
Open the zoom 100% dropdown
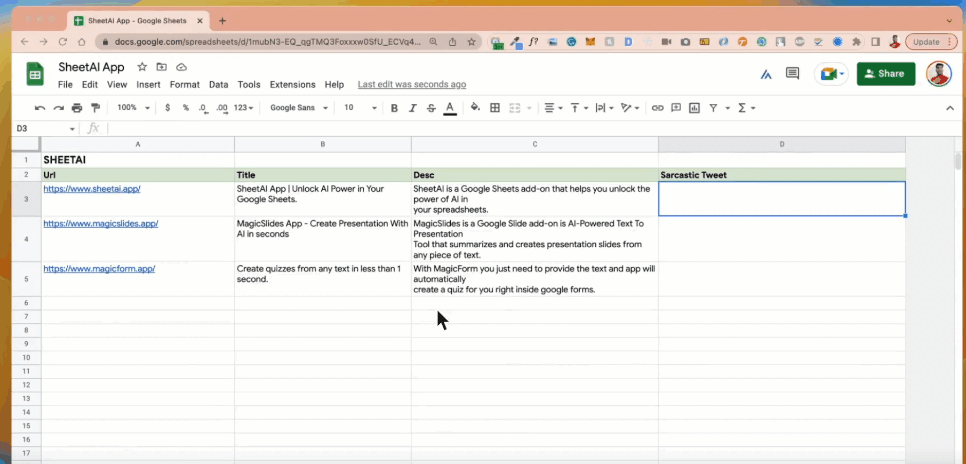coord(133,108)
